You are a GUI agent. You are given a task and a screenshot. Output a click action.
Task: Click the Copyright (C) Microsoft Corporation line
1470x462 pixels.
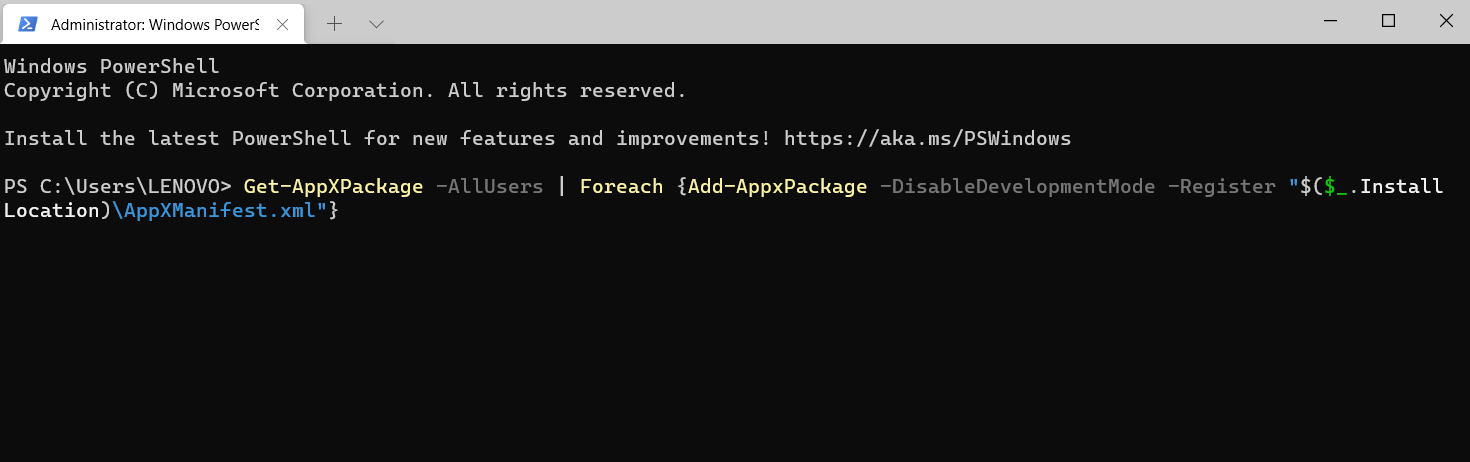[x=345, y=90]
